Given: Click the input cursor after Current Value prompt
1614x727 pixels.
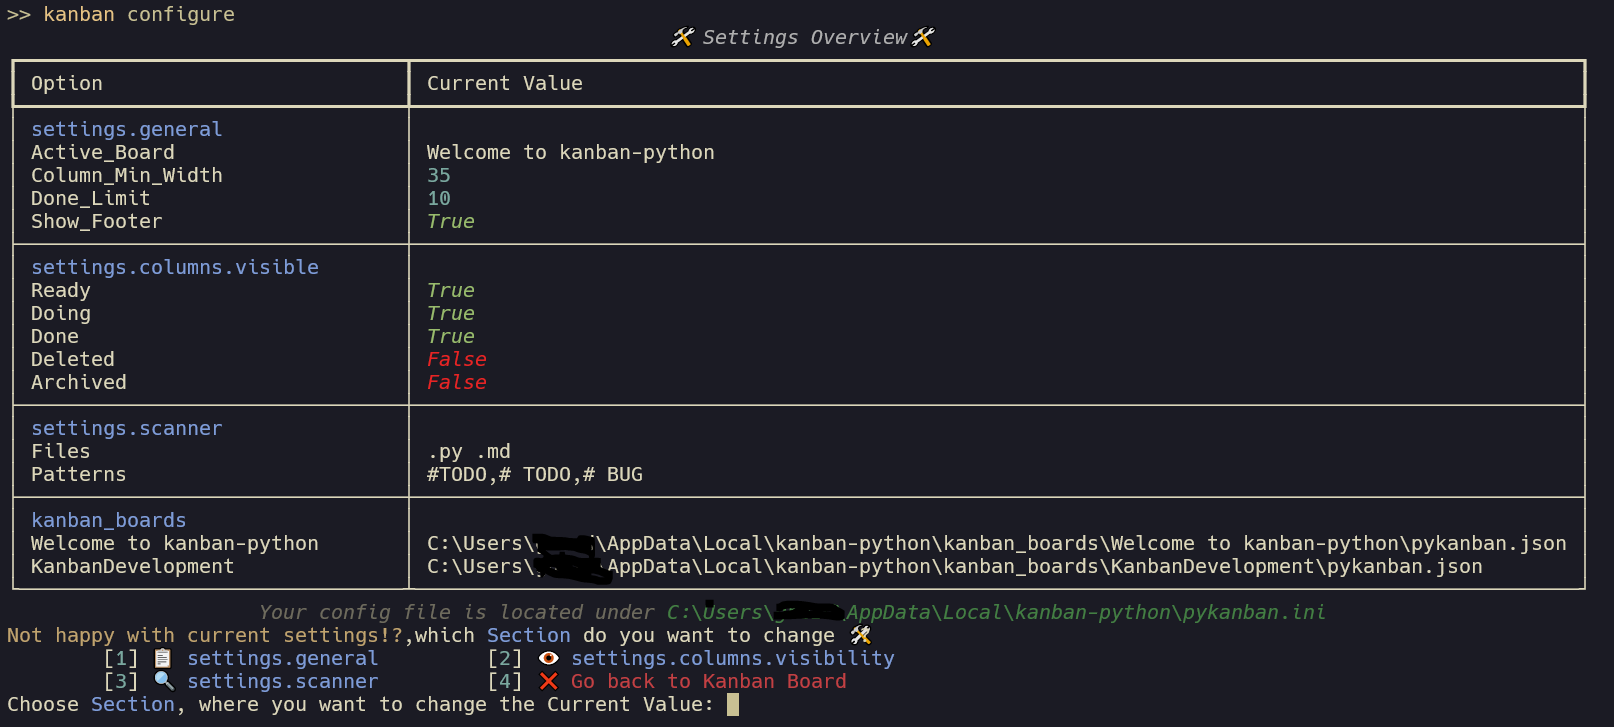Looking at the screenshot, I should pos(733,704).
